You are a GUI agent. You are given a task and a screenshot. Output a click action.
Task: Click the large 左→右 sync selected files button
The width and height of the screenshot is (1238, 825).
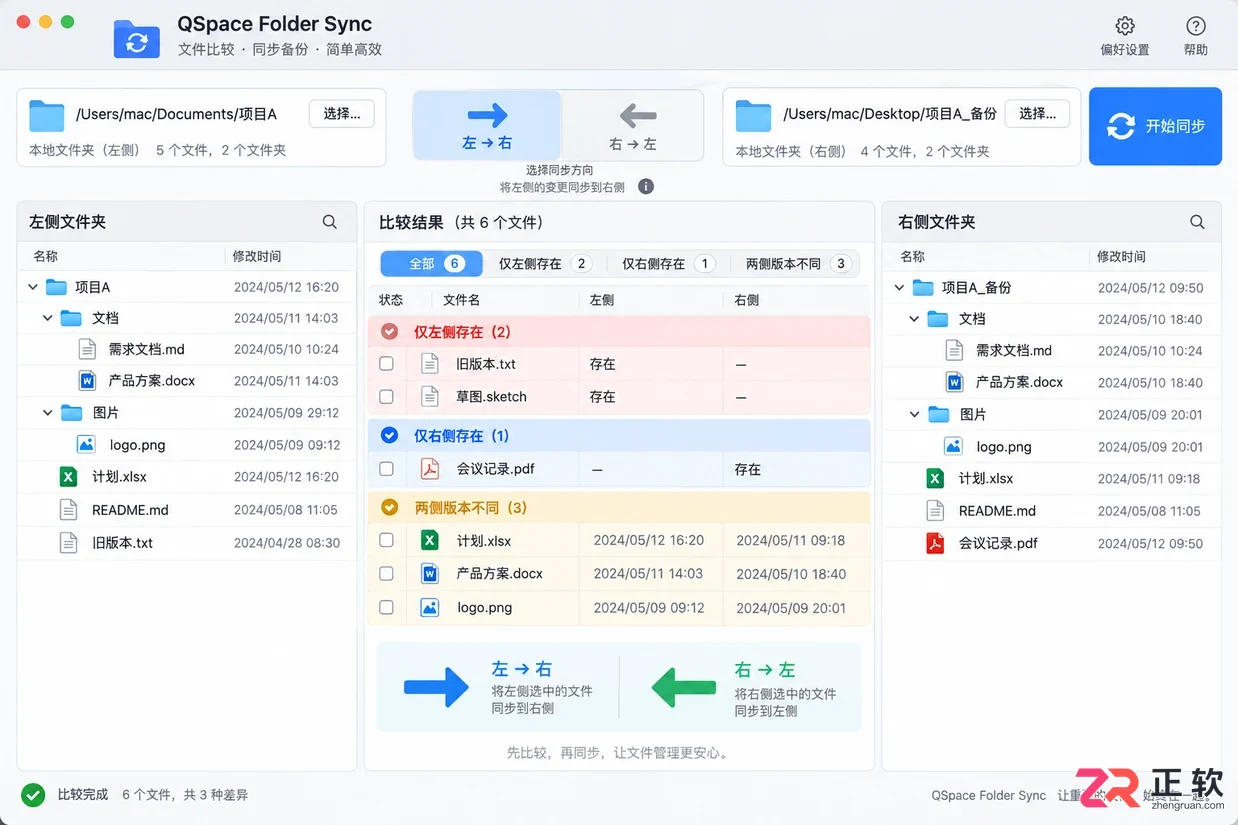tap(497, 687)
